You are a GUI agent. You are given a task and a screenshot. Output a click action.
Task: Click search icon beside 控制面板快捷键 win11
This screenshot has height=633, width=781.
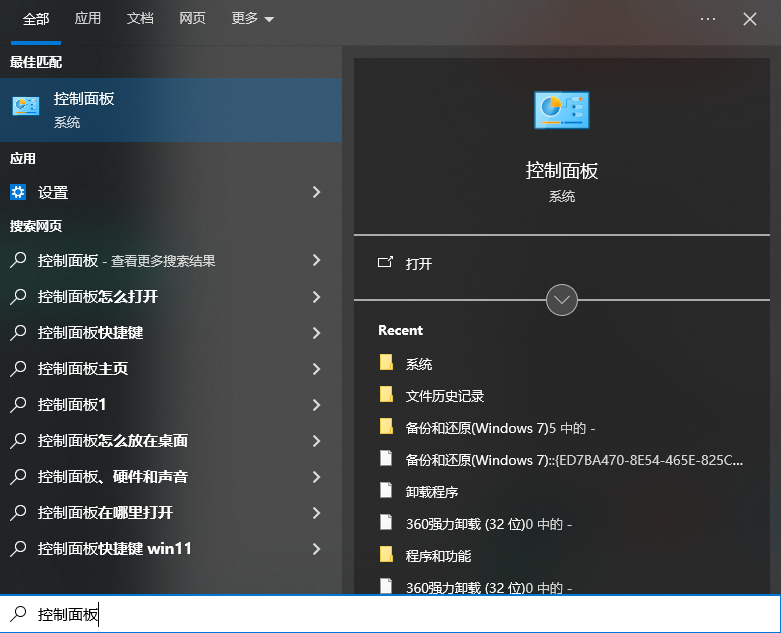18,548
